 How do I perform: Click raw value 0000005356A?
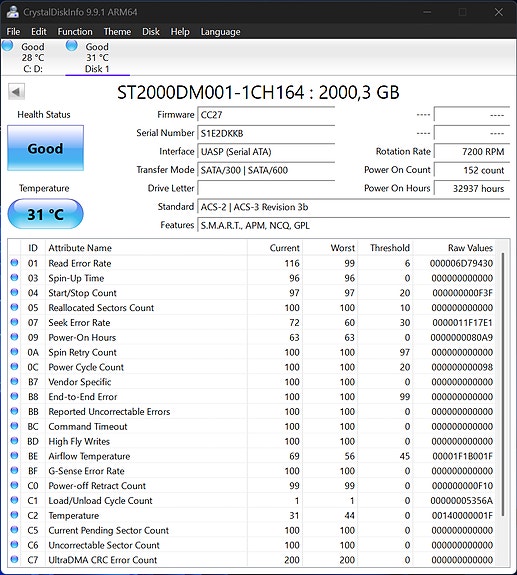(x=462, y=501)
